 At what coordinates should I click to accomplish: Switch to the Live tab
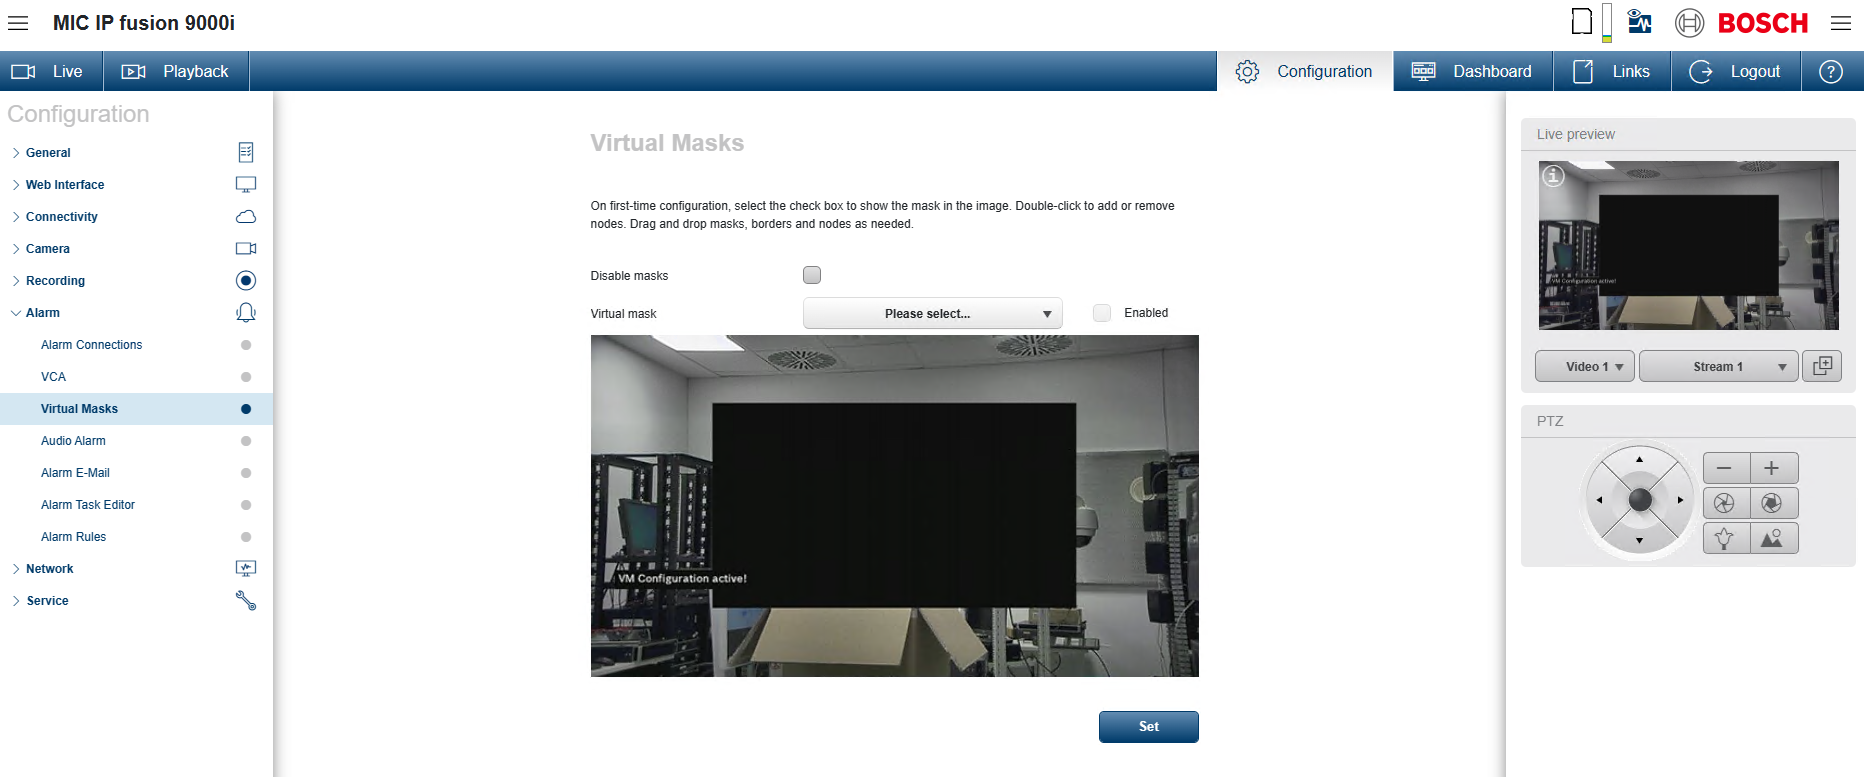tap(51, 71)
